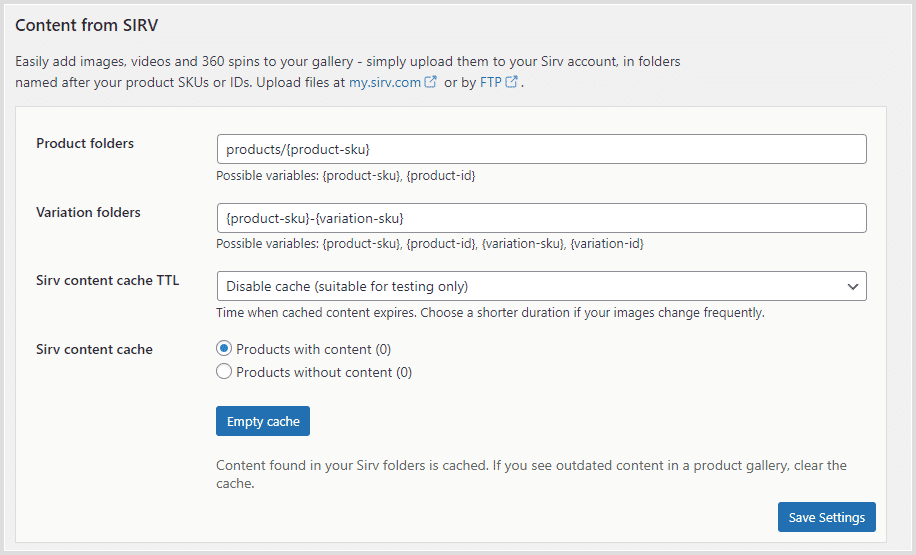Click the Sirv content cache TTL label
Viewport: 916px width, 555px height.
[x=107, y=280]
